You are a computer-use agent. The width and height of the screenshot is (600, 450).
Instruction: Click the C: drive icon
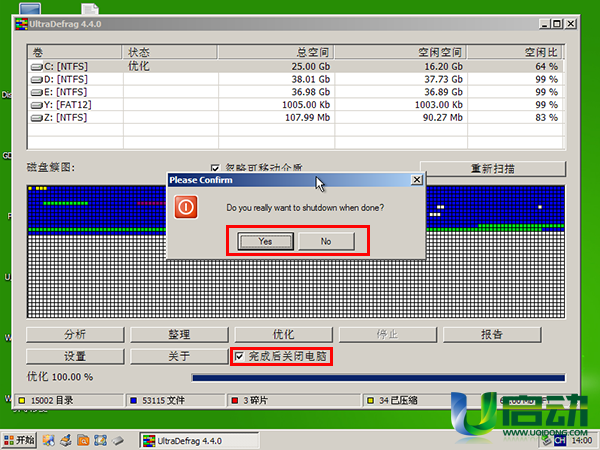click(36, 67)
